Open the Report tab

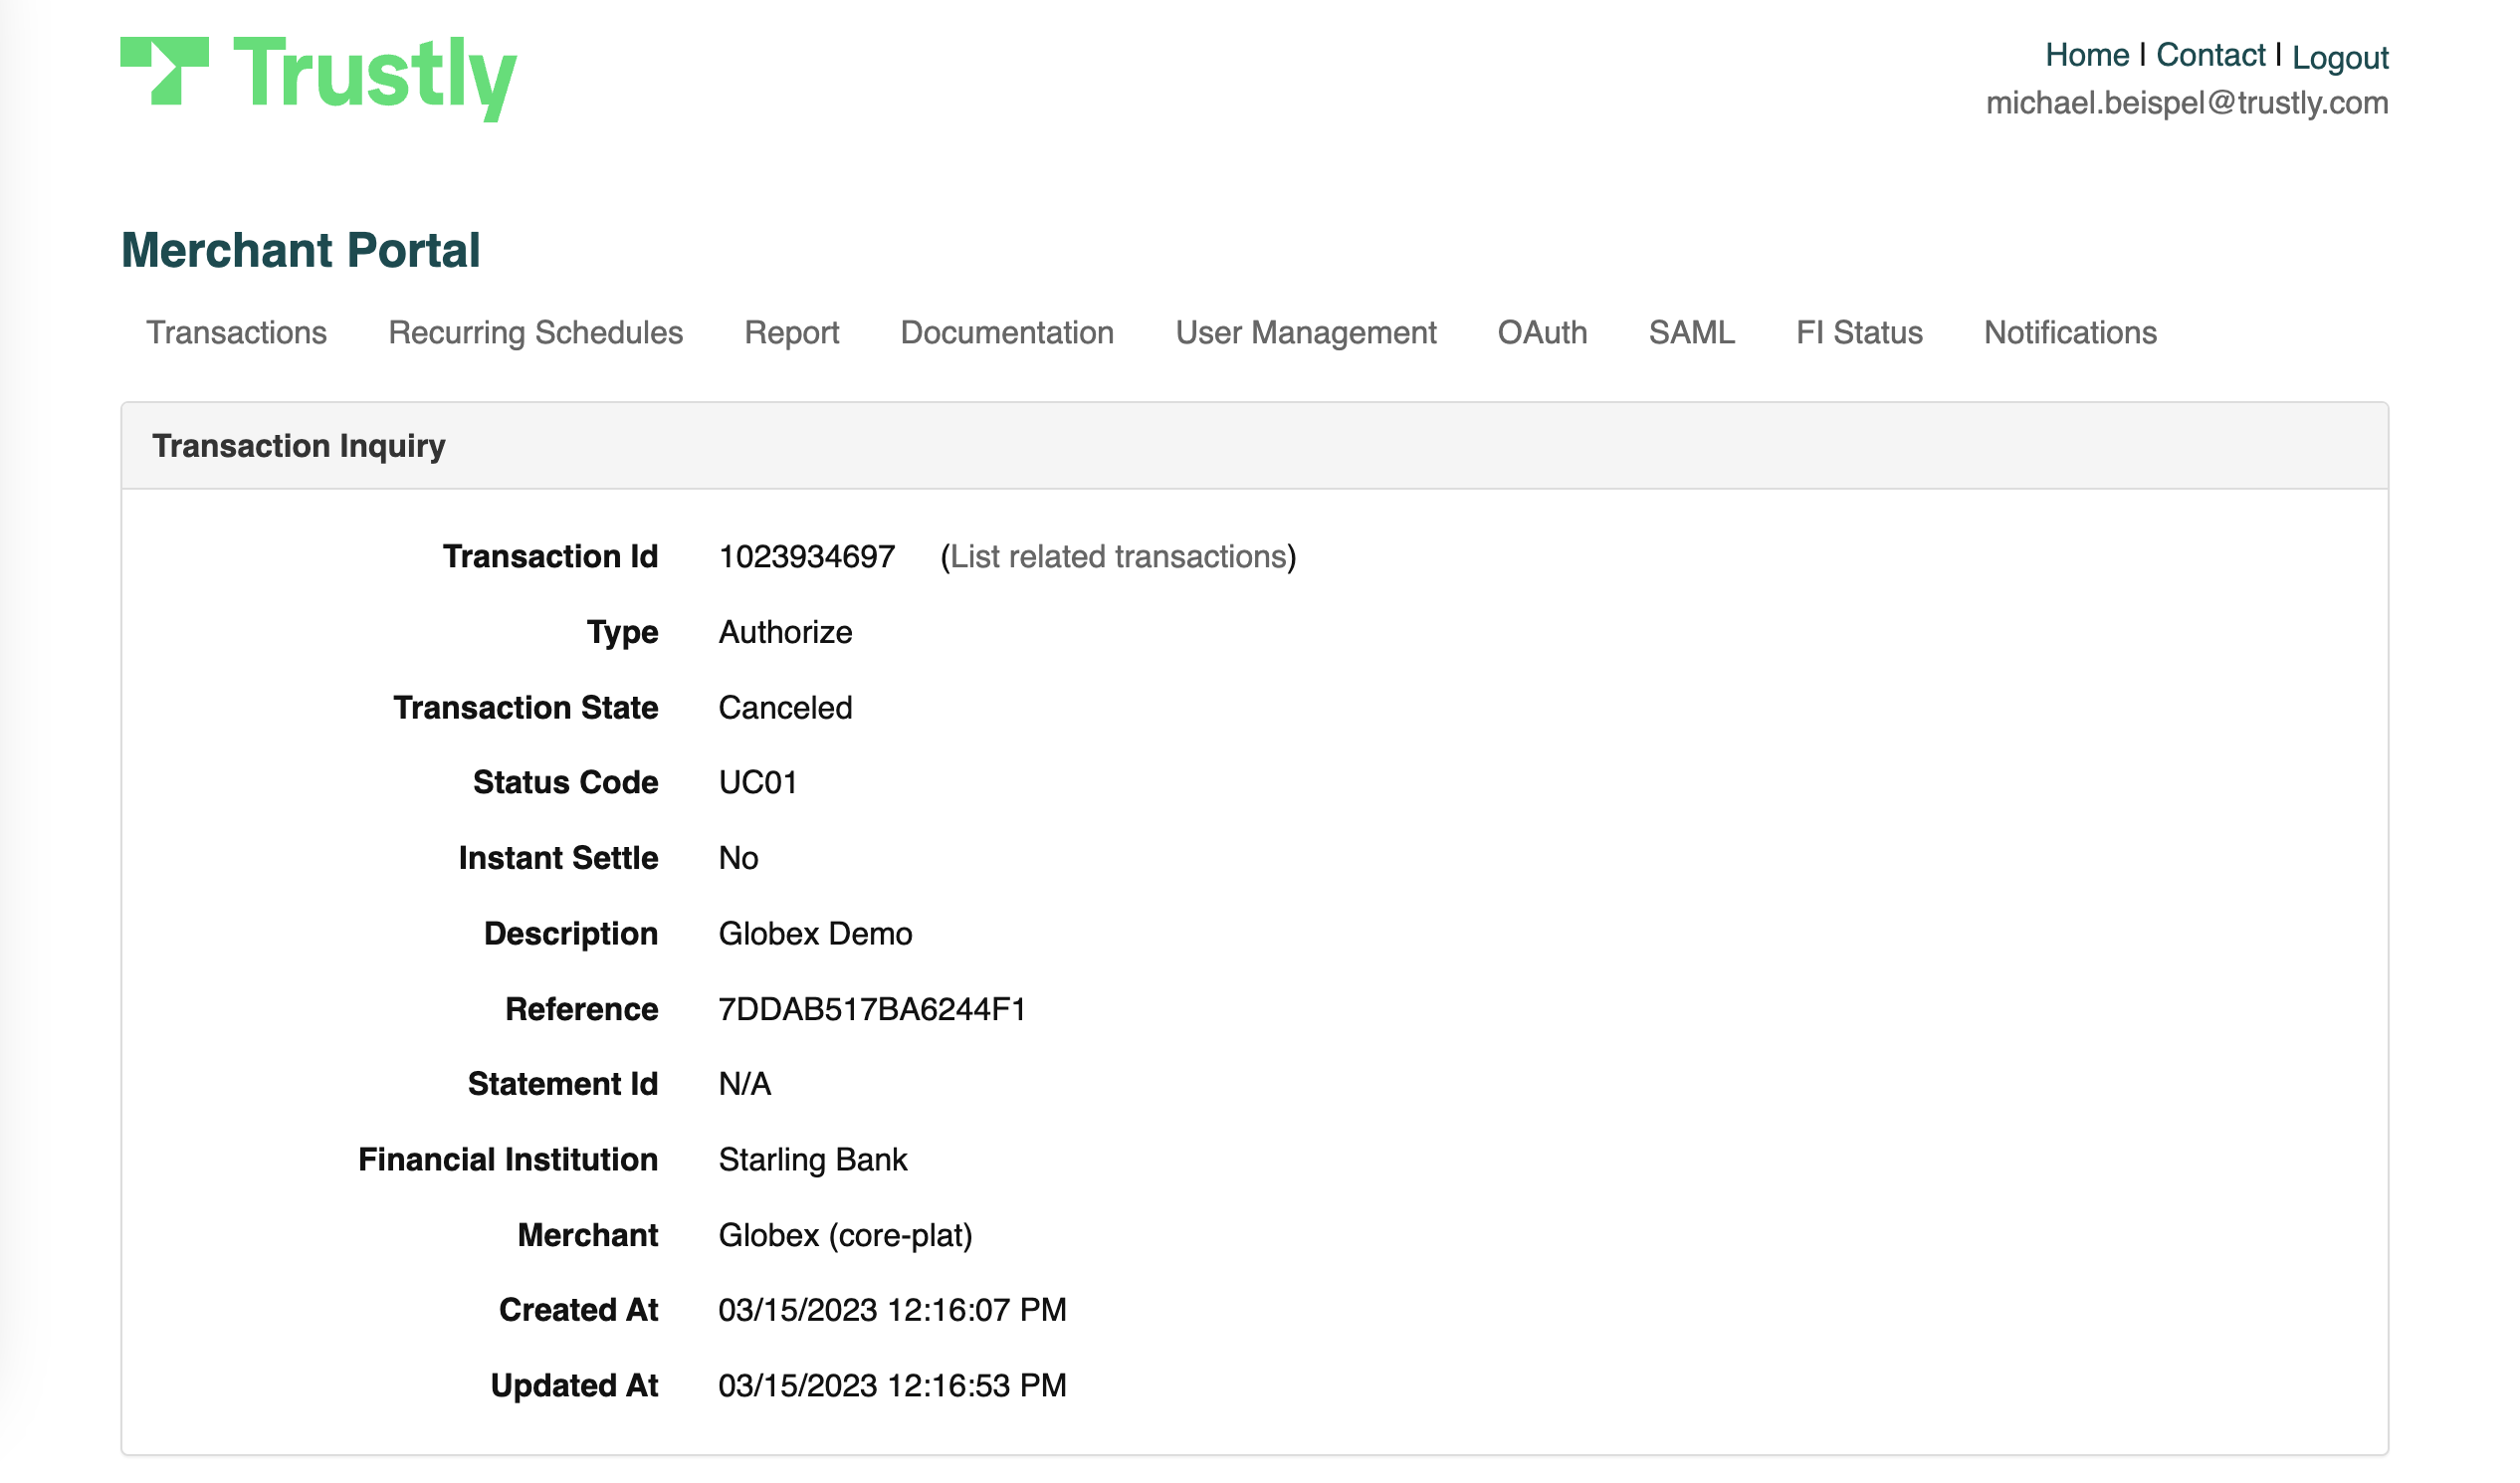791,333
